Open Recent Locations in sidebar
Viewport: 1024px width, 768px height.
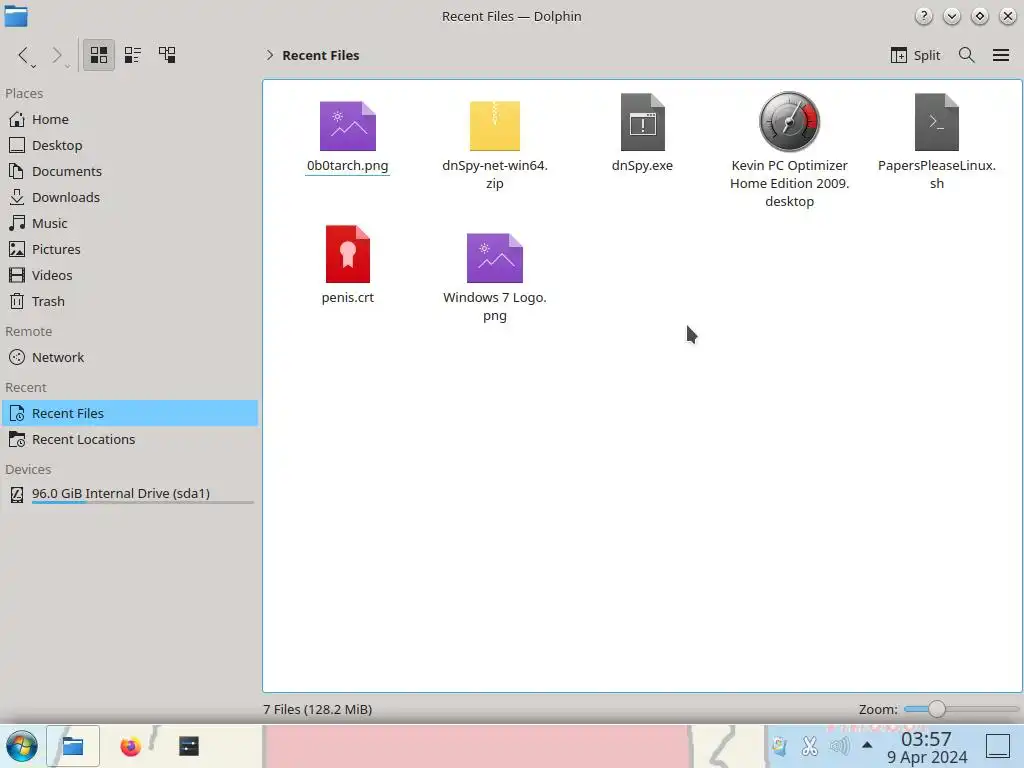point(129,440)
